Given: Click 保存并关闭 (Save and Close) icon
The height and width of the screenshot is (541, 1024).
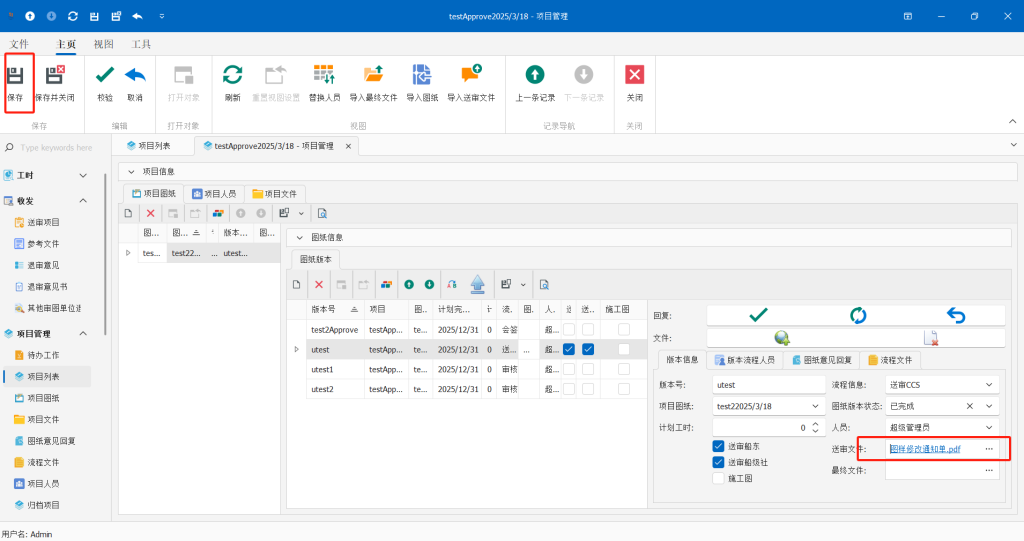Looking at the screenshot, I should pos(54,80).
